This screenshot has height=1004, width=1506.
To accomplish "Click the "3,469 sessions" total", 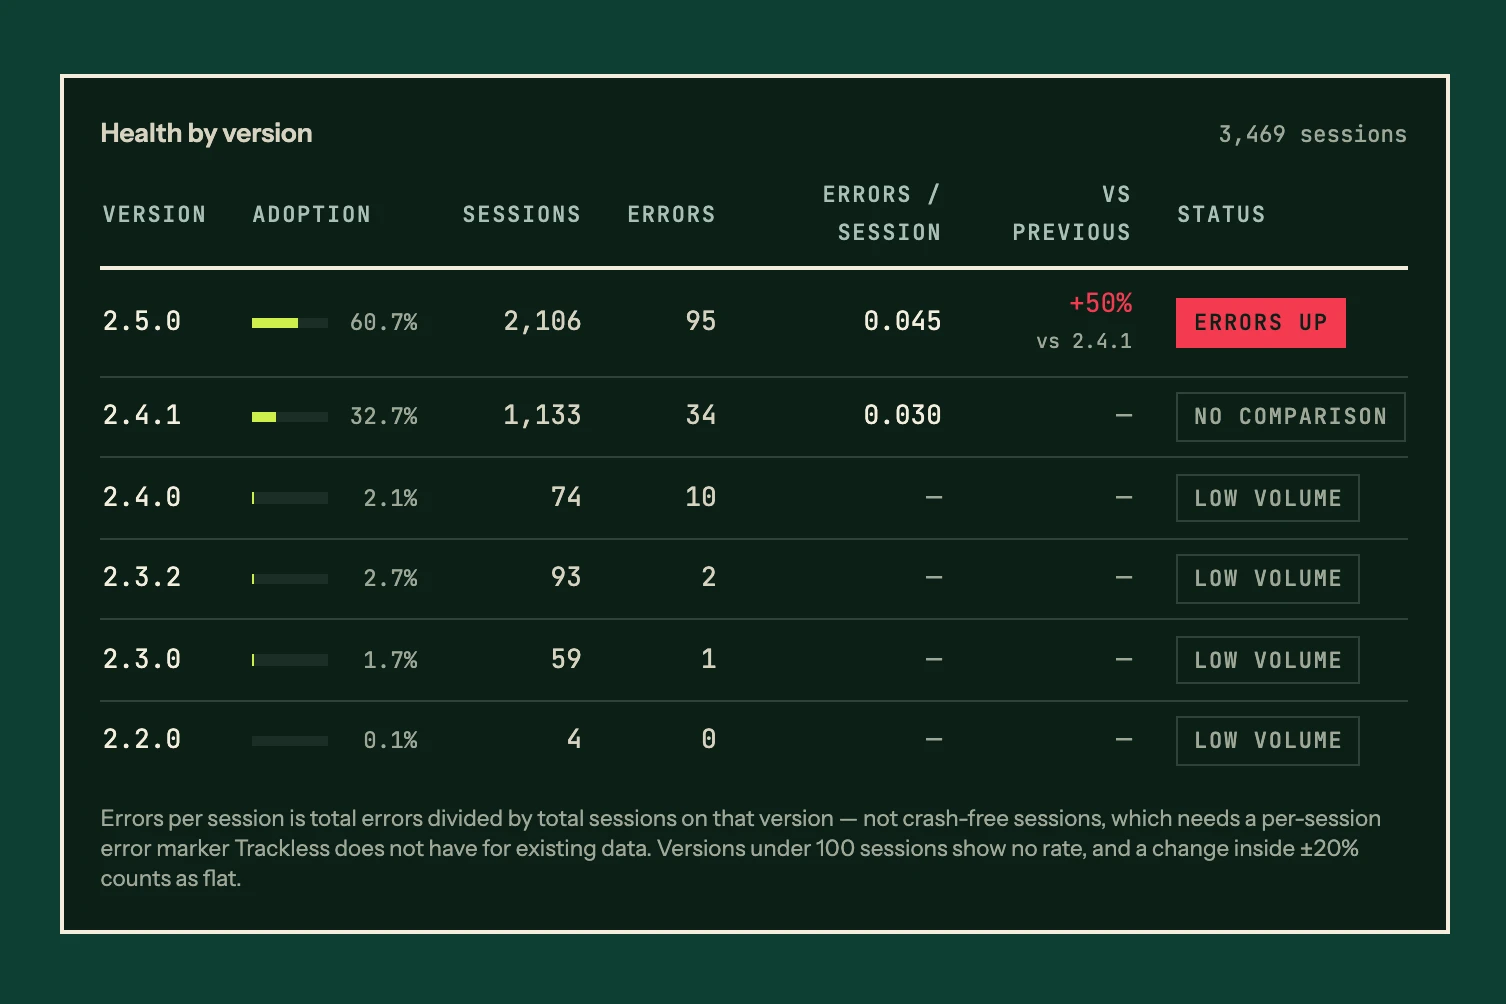I will 1312,134.
